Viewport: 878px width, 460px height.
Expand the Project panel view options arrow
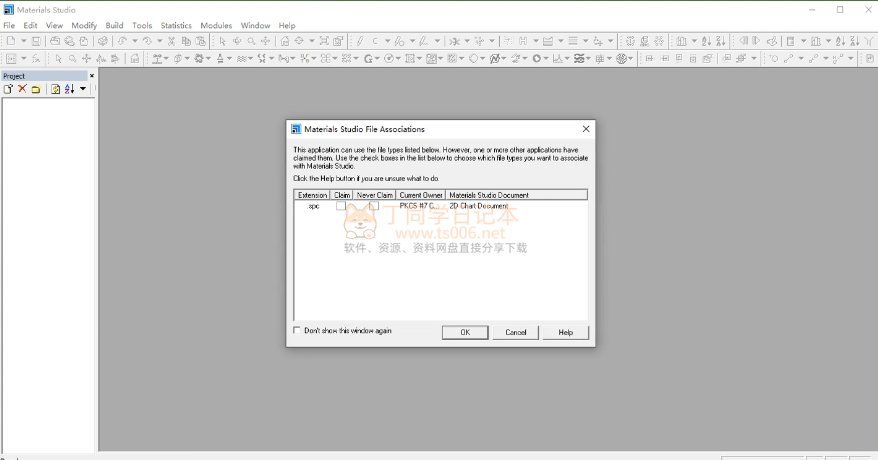83,89
